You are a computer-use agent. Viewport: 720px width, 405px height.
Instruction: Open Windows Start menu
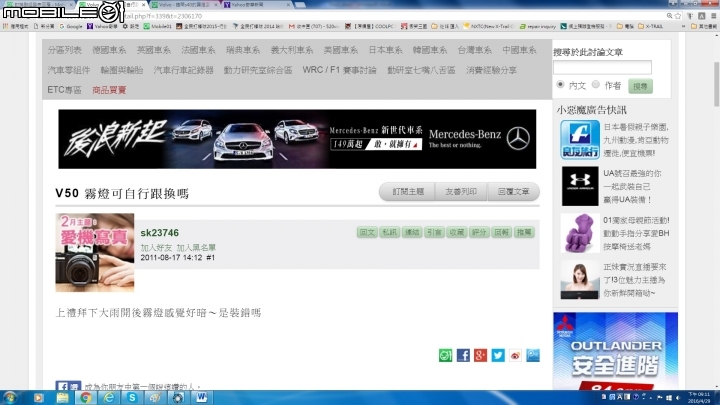pos(10,398)
